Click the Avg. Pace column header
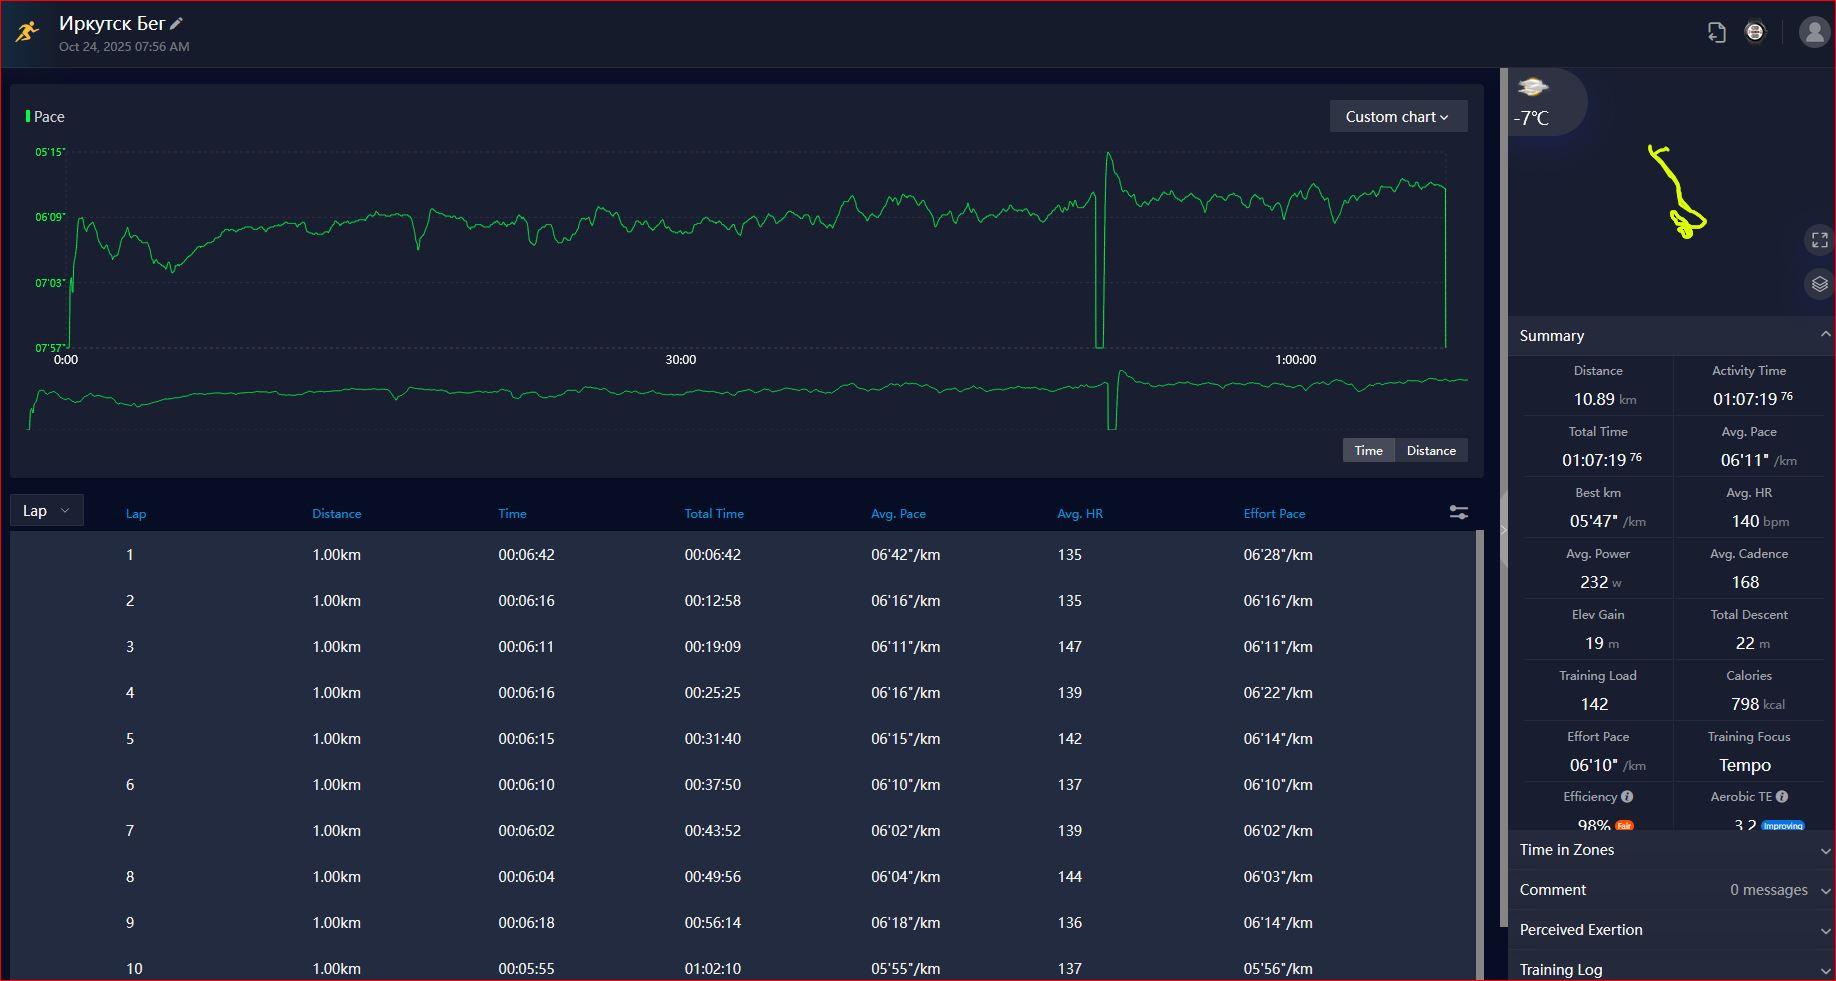Image resolution: width=1836 pixels, height=981 pixels. (x=898, y=513)
